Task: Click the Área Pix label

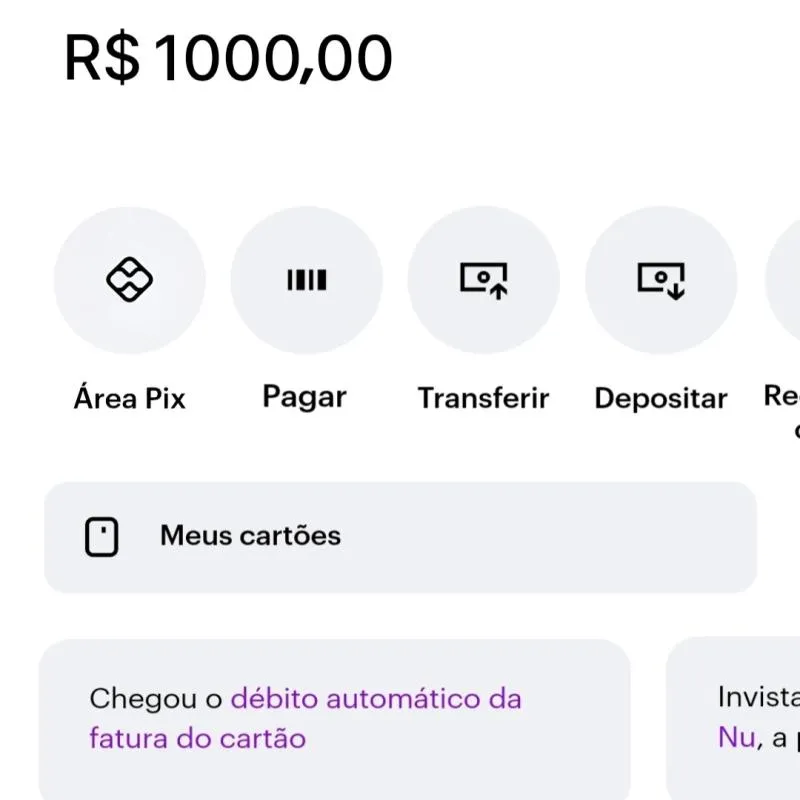Action: click(130, 397)
